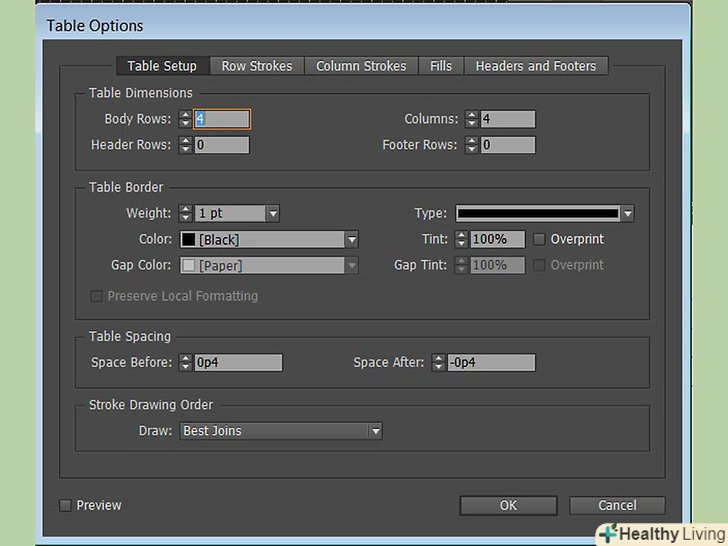Click the Columns stepper arrows

click(x=472, y=119)
